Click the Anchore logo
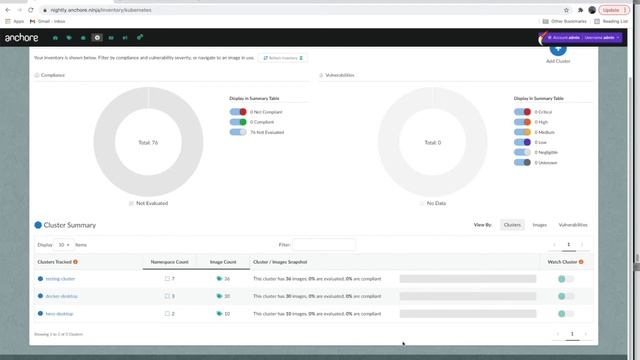The width and height of the screenshot is (640, 360). point(21,38)
